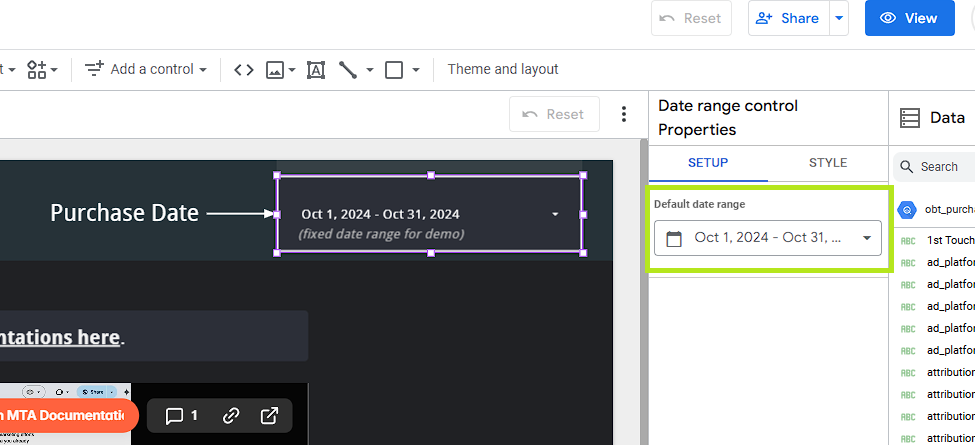Viewport: 975px width, 445px height.
Task: Select the line drawing tool
Action: click(x=348, y=70)
